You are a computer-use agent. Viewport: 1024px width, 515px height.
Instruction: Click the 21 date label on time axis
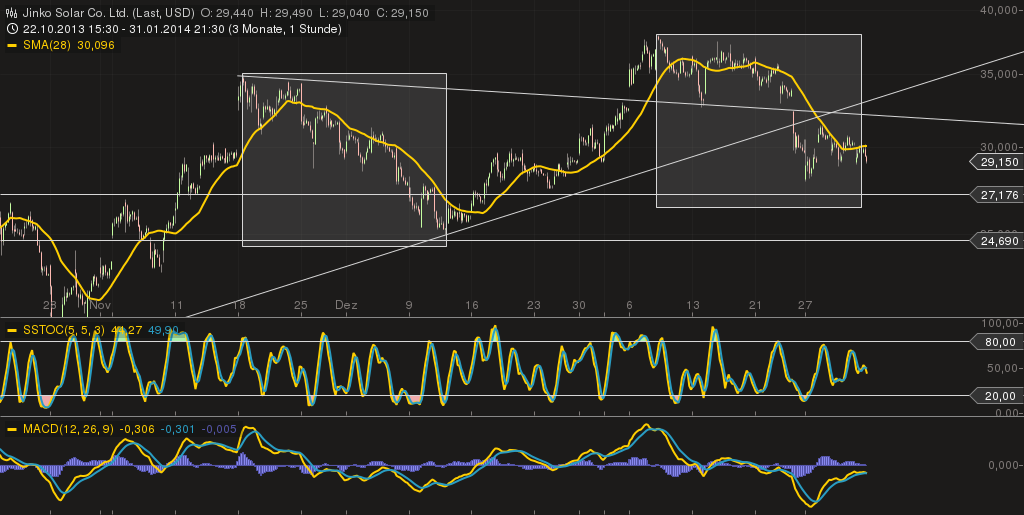pos(756,305)
